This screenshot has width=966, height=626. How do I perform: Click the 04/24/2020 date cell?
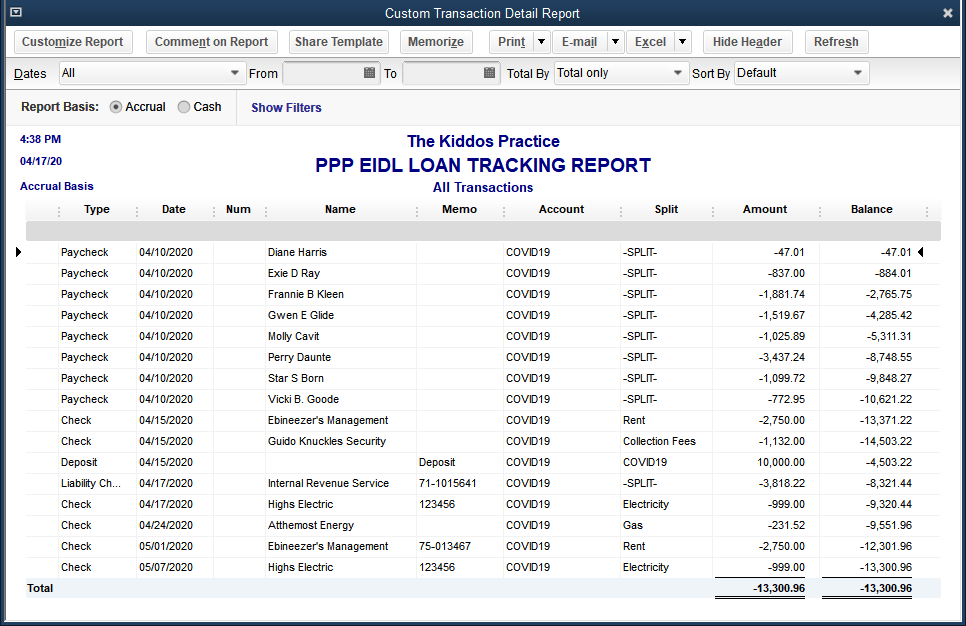[166, 525]
